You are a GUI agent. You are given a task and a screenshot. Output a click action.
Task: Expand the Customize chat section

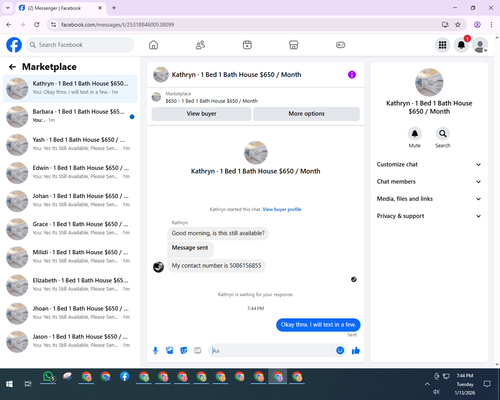[429, 164]
